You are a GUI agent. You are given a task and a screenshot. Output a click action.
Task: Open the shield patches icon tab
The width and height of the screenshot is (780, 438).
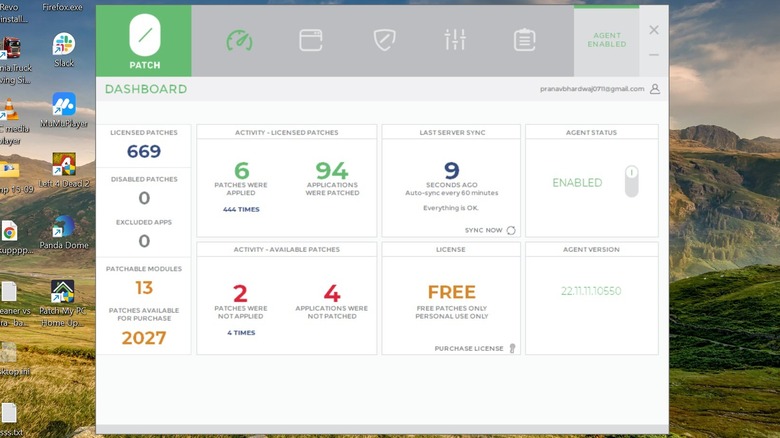click(x=384, y=40)
